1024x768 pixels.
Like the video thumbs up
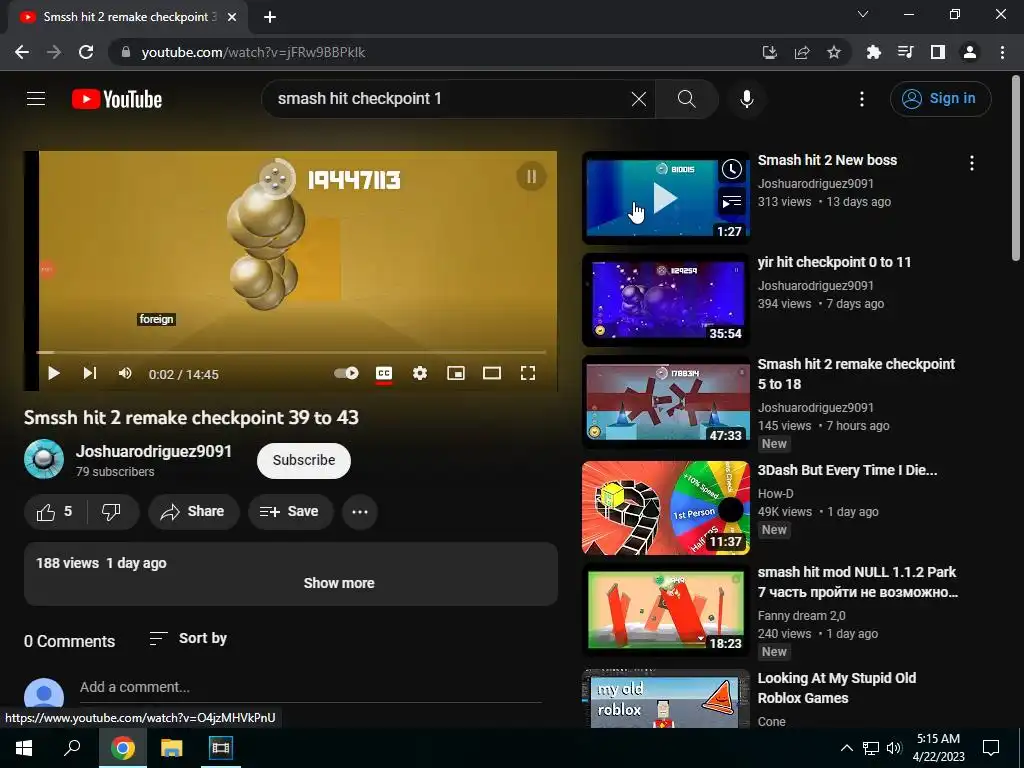(x=55, y=511)
